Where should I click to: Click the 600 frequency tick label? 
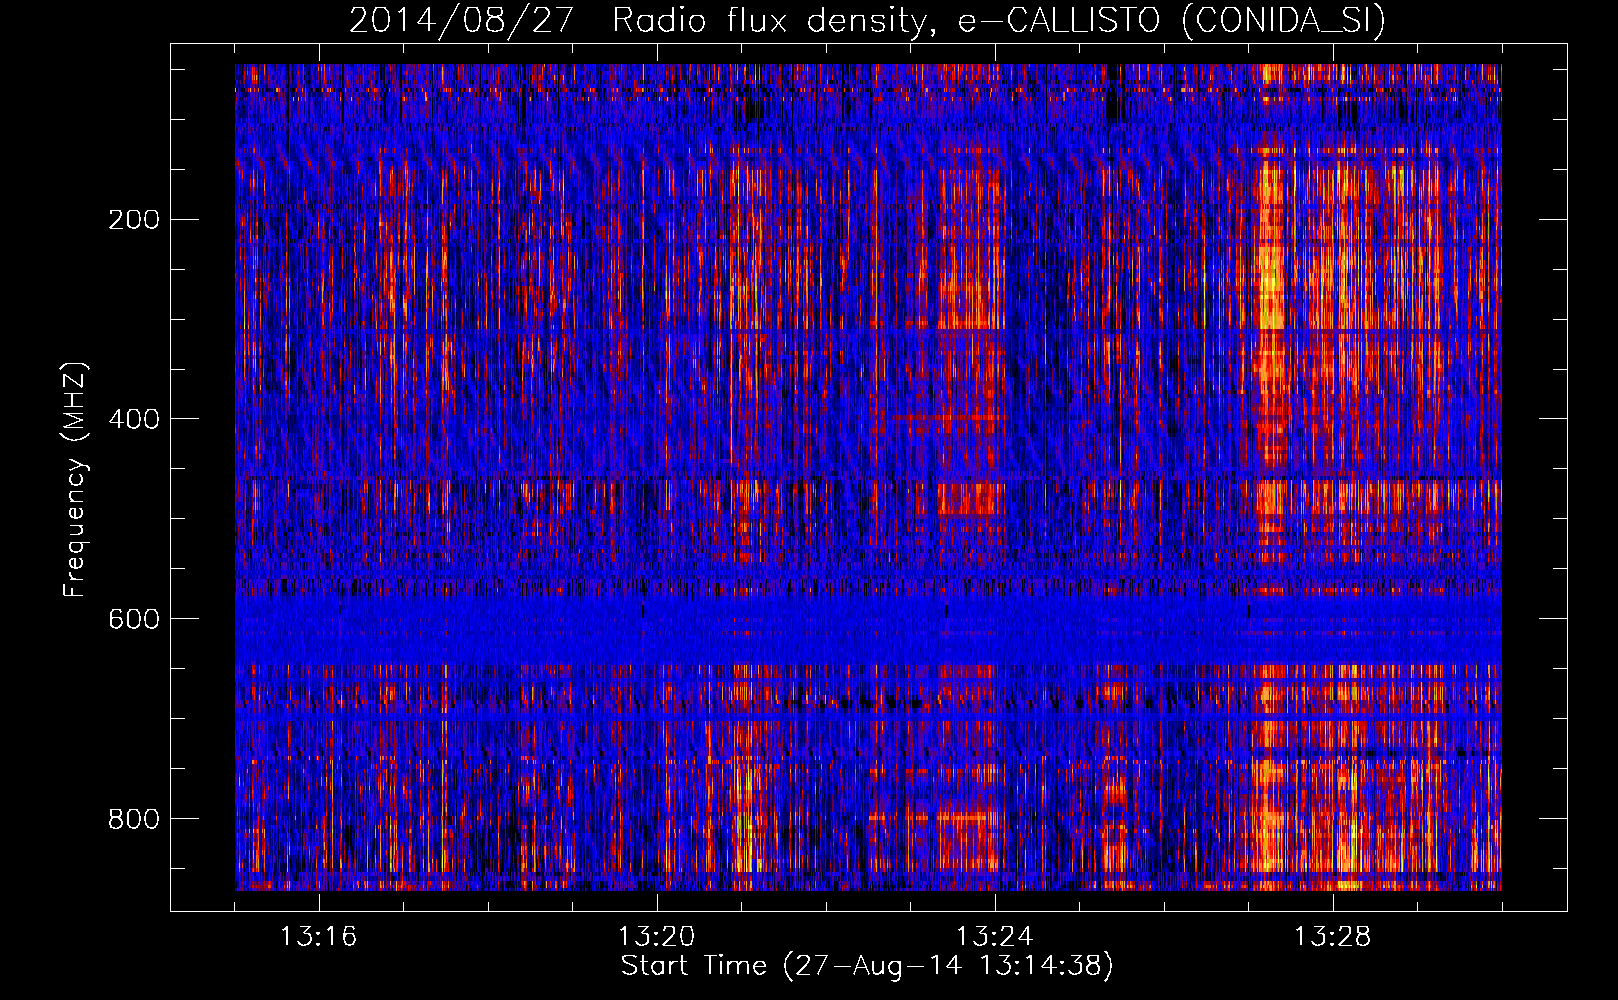click(133, 619)
